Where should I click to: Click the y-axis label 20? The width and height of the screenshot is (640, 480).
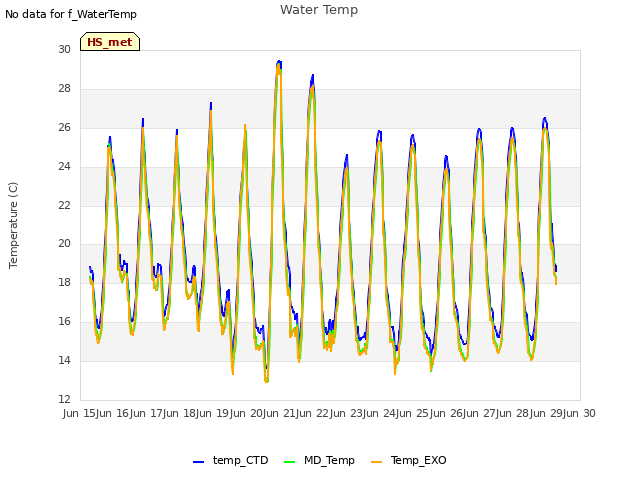click(64, 243)
